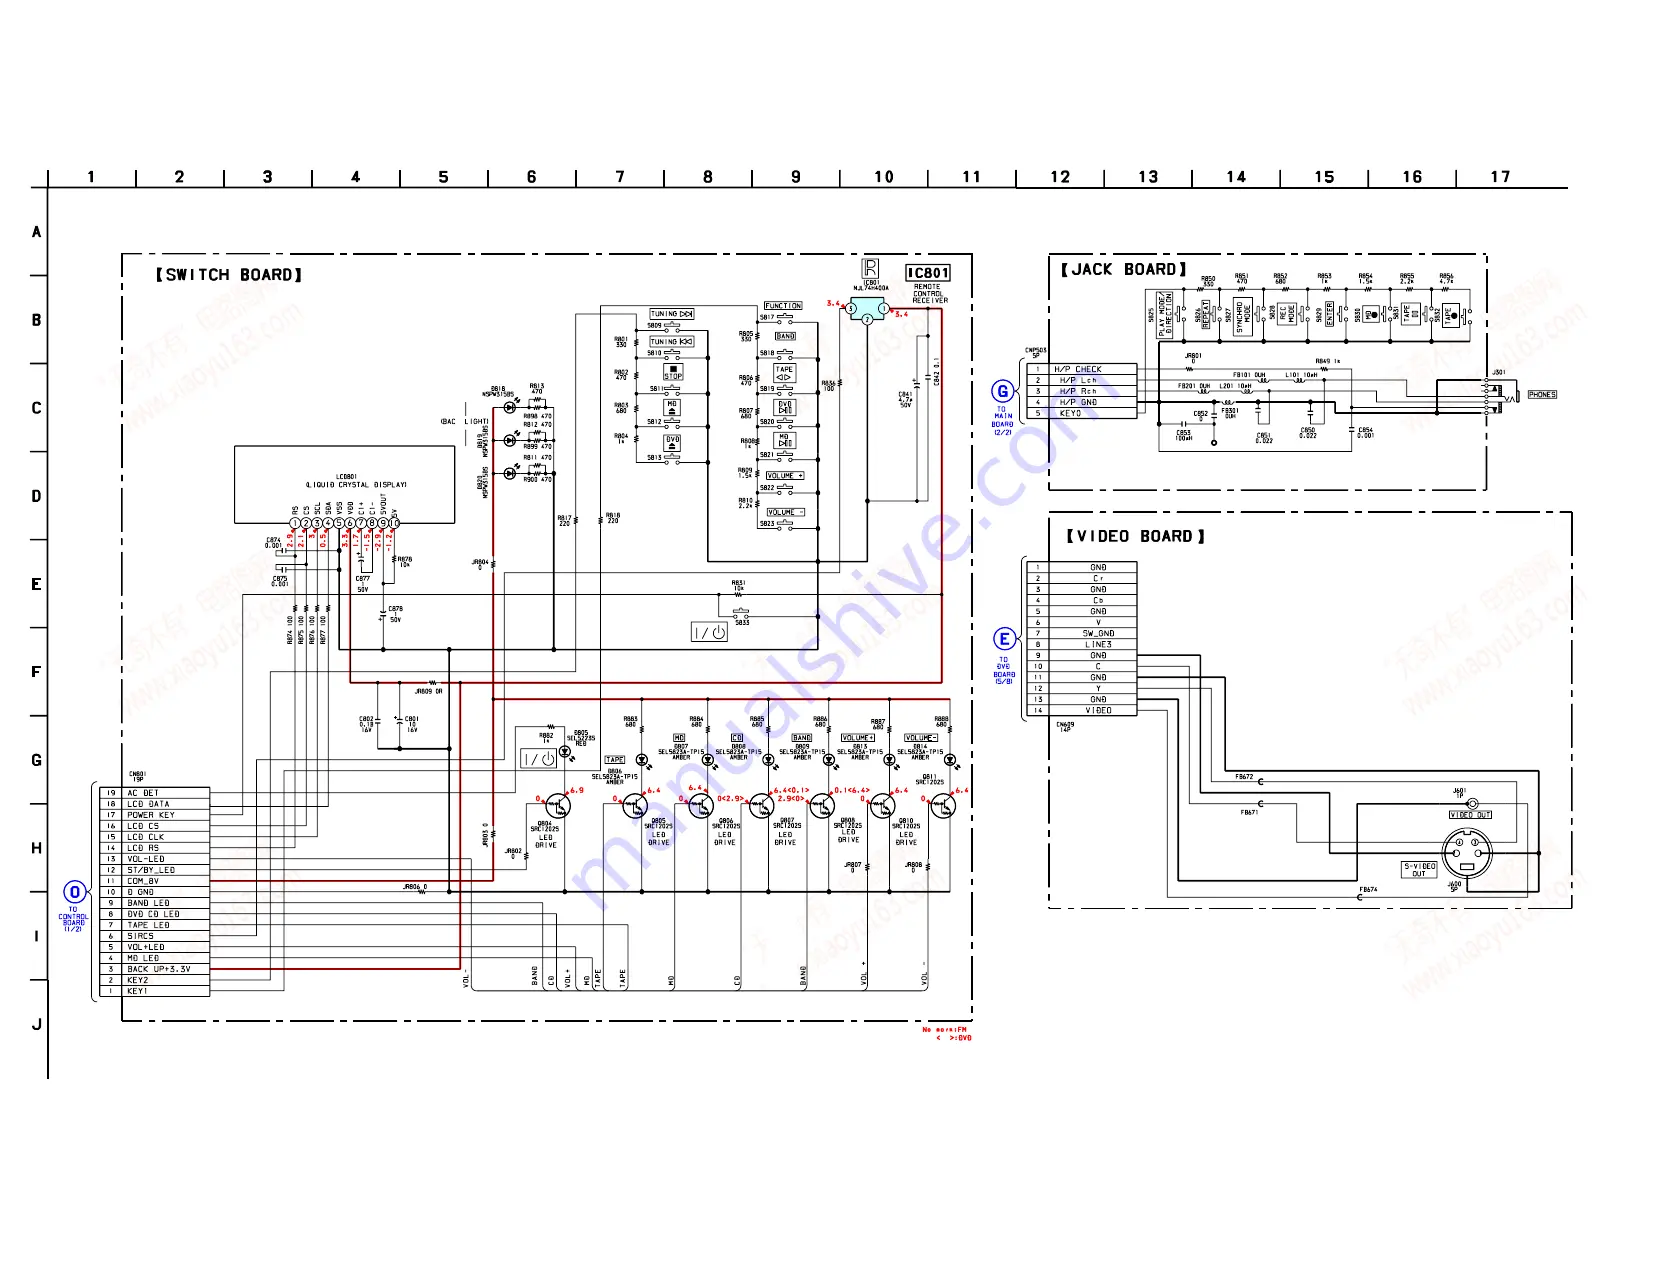Image resolution: width=1680 pixels, height=1263 pixels.
Task: Click the TUNING forward symbol above S809
Action: (x=672, y=314)
